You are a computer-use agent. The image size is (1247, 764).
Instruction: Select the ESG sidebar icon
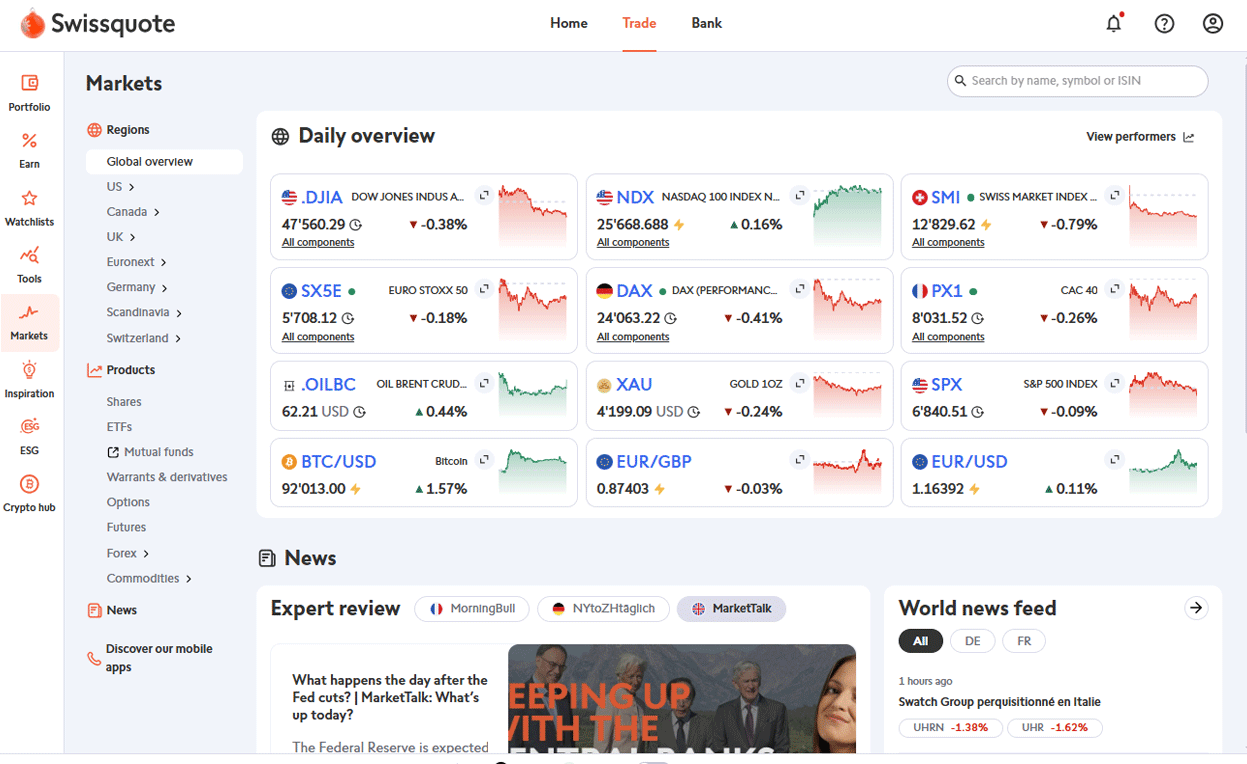(x=29, y=436)
